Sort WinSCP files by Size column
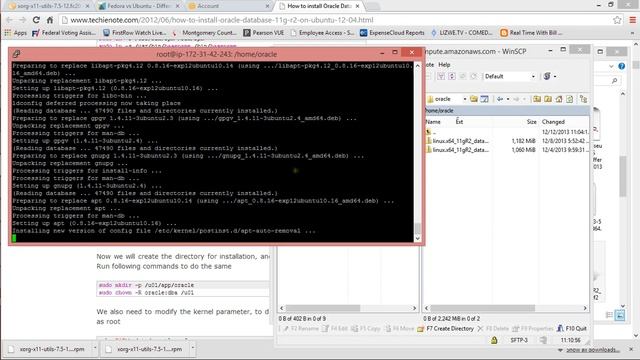The height and width of the screenshot is (360, 640). pyautogui.click(x=531, y=122)
